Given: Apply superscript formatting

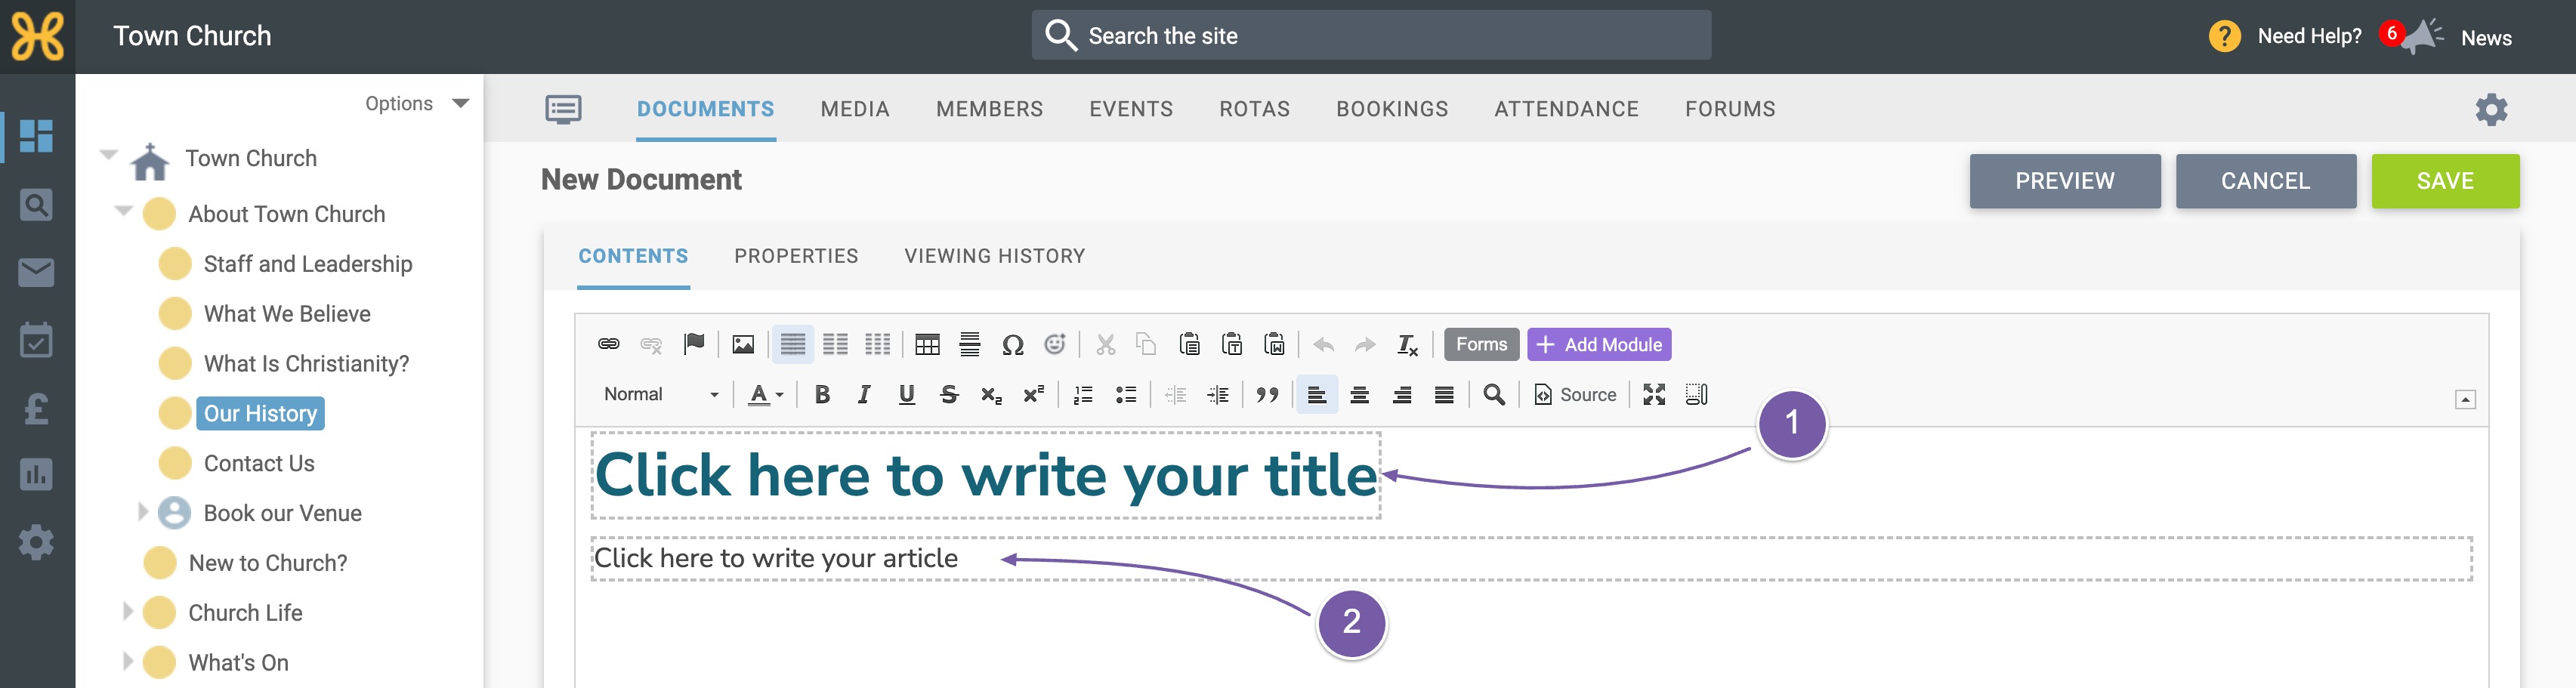Looking at the screenshot, I should tap(1034, 395).
